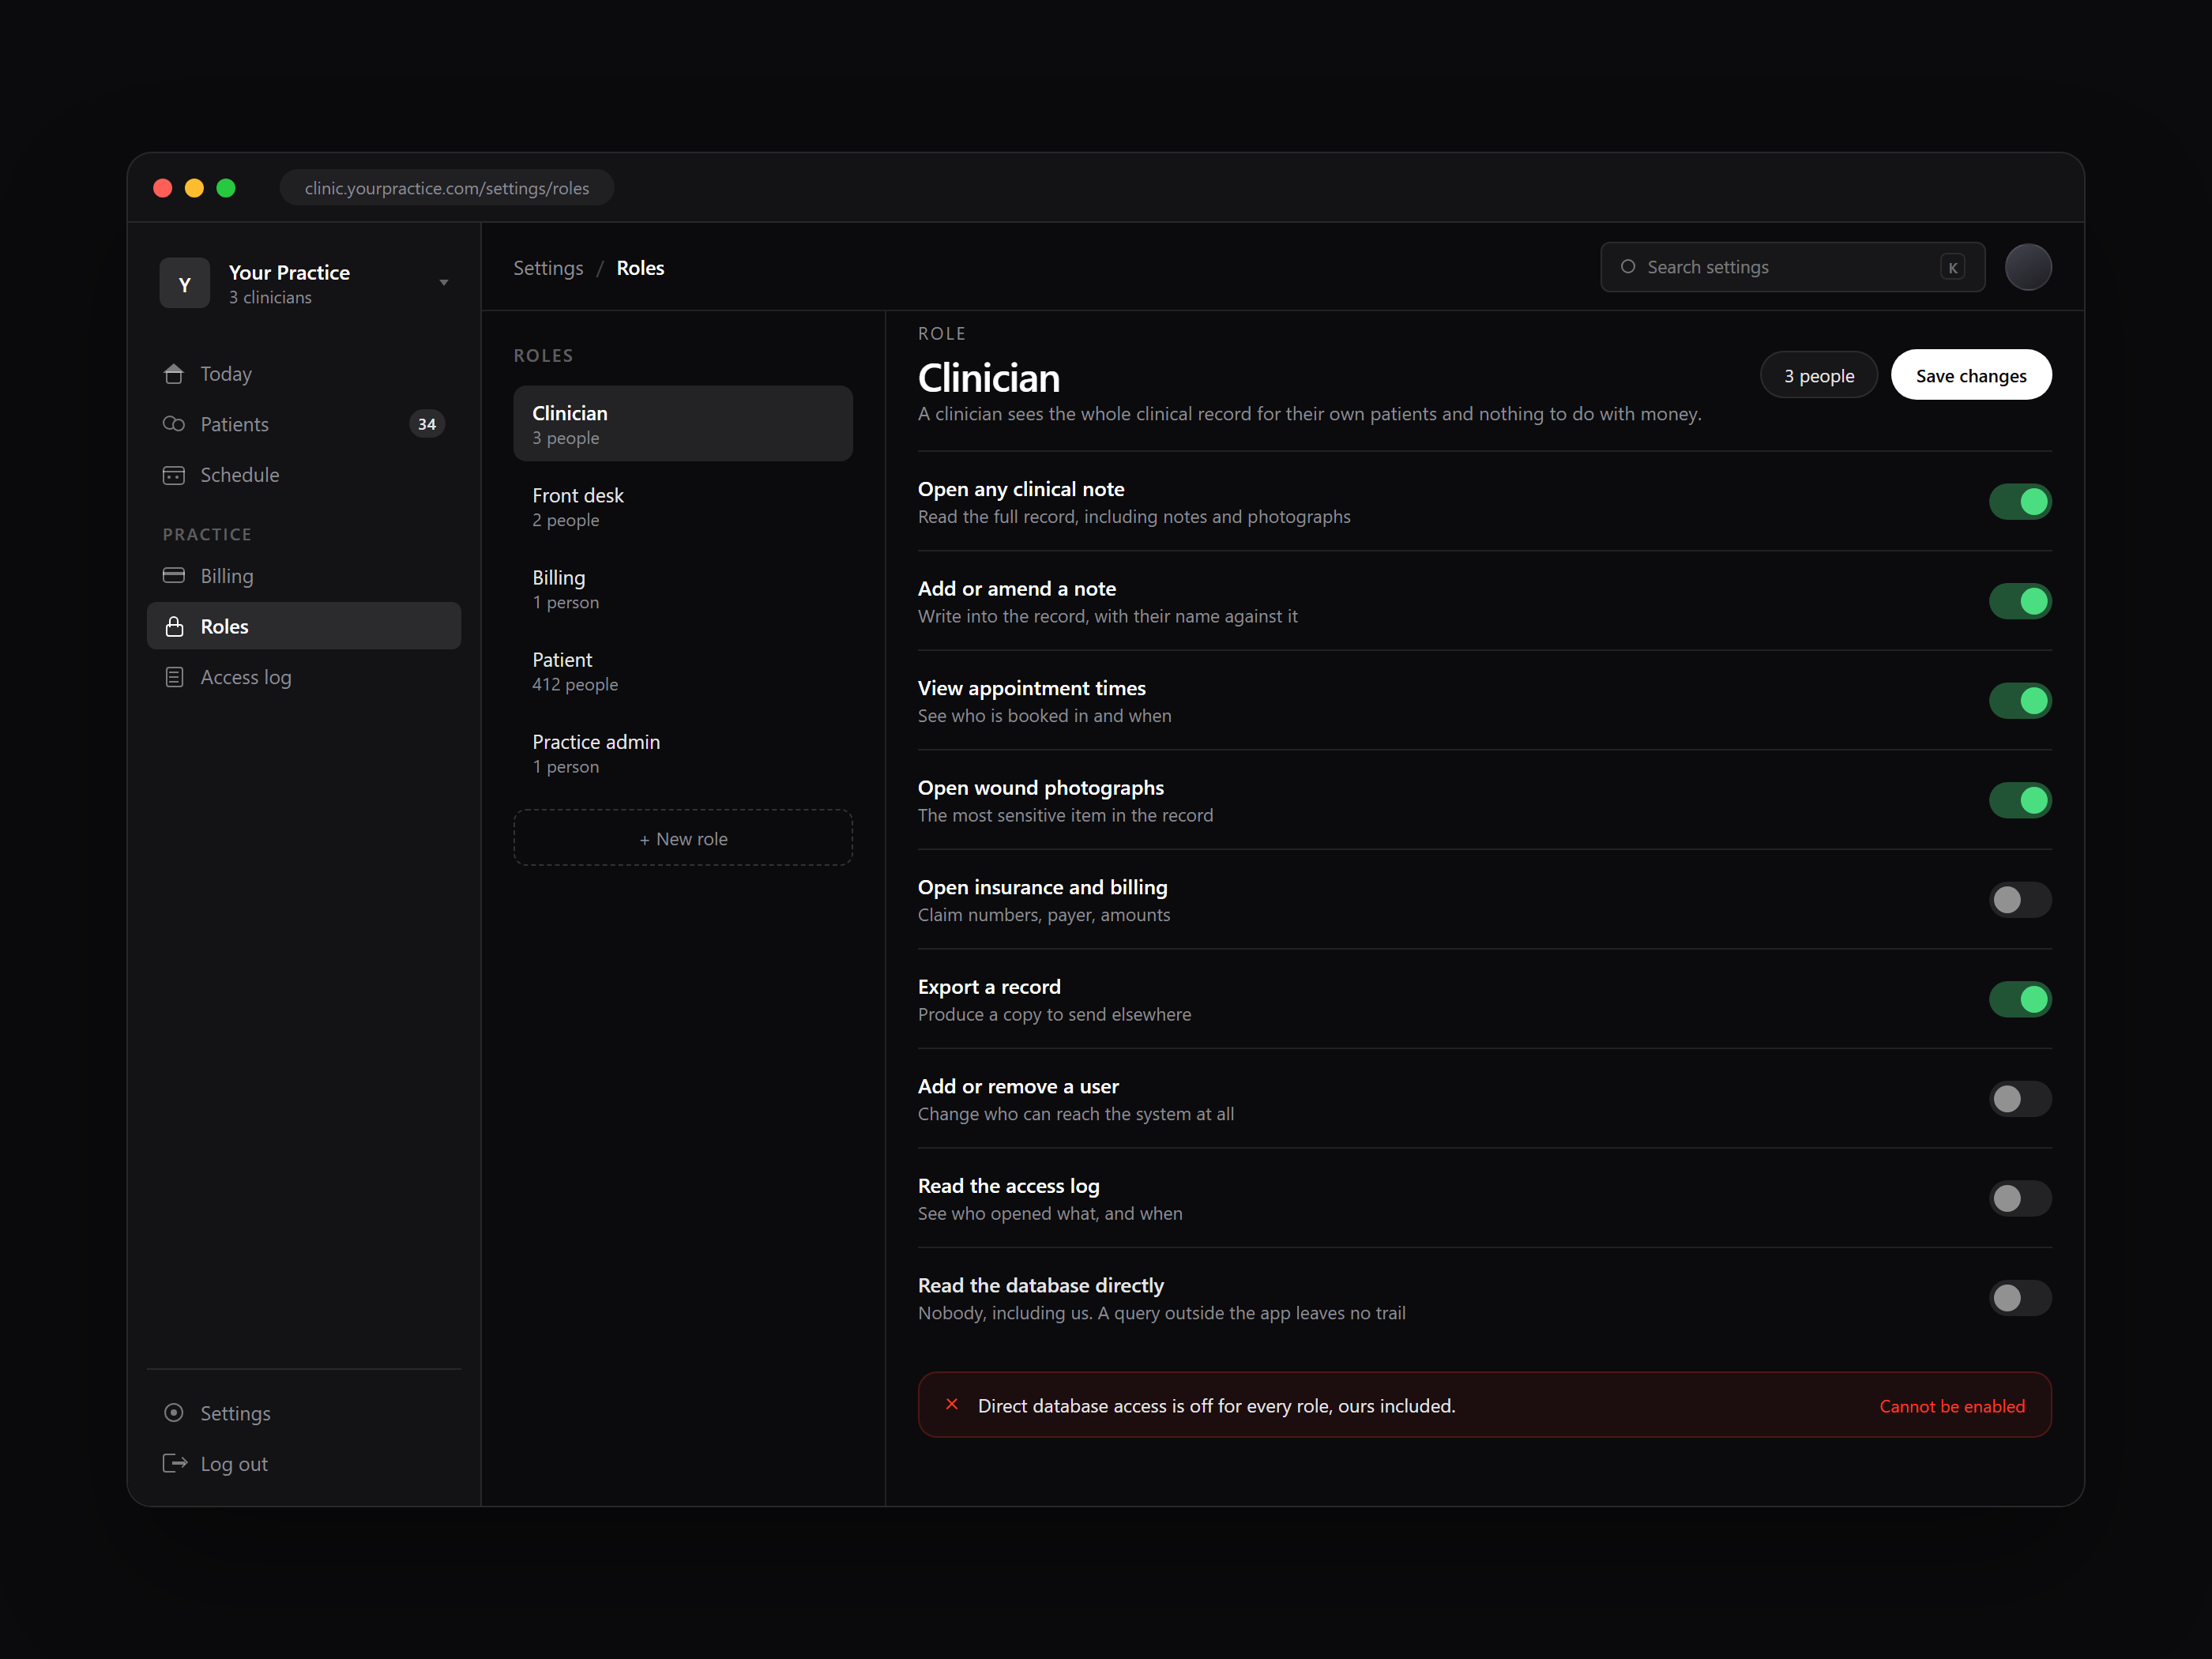The width and height of the screenshot is (2212, 1659).
Task: Select the Clinician role
Action: [683, 424]
